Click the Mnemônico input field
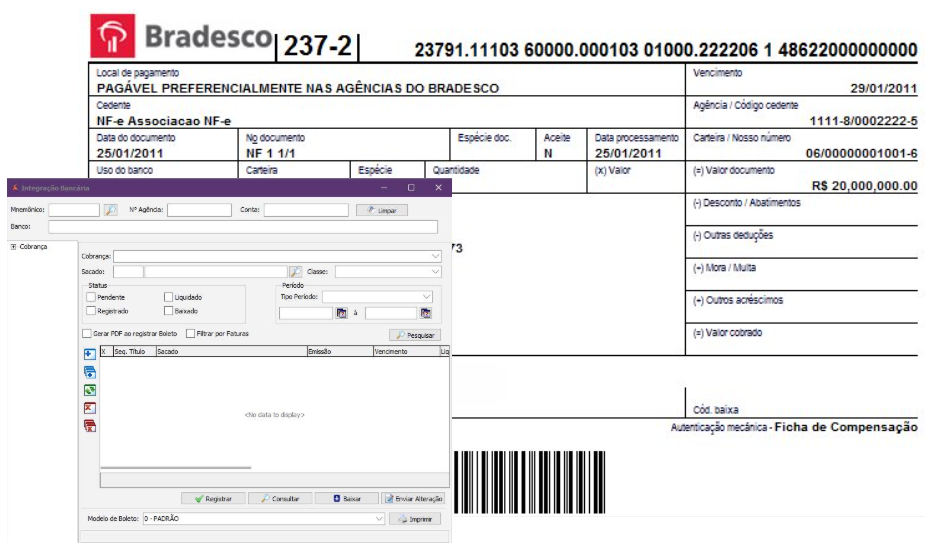The image size is (925, 543). tap(74, 210)
